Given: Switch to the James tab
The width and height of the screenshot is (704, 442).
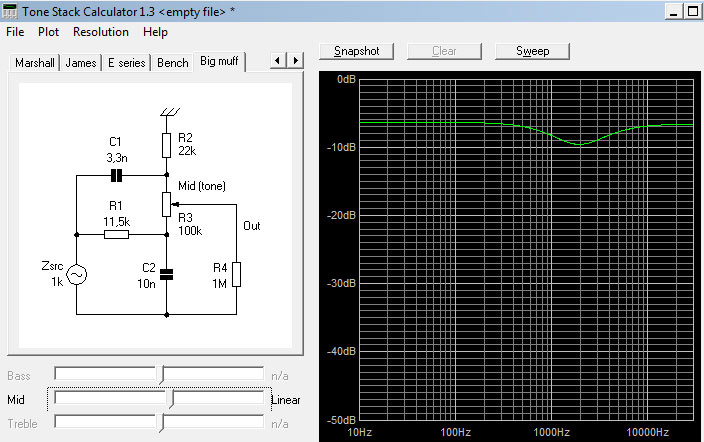Looking at the screenshot, I should pyautogui.click(x=81, y=63).
